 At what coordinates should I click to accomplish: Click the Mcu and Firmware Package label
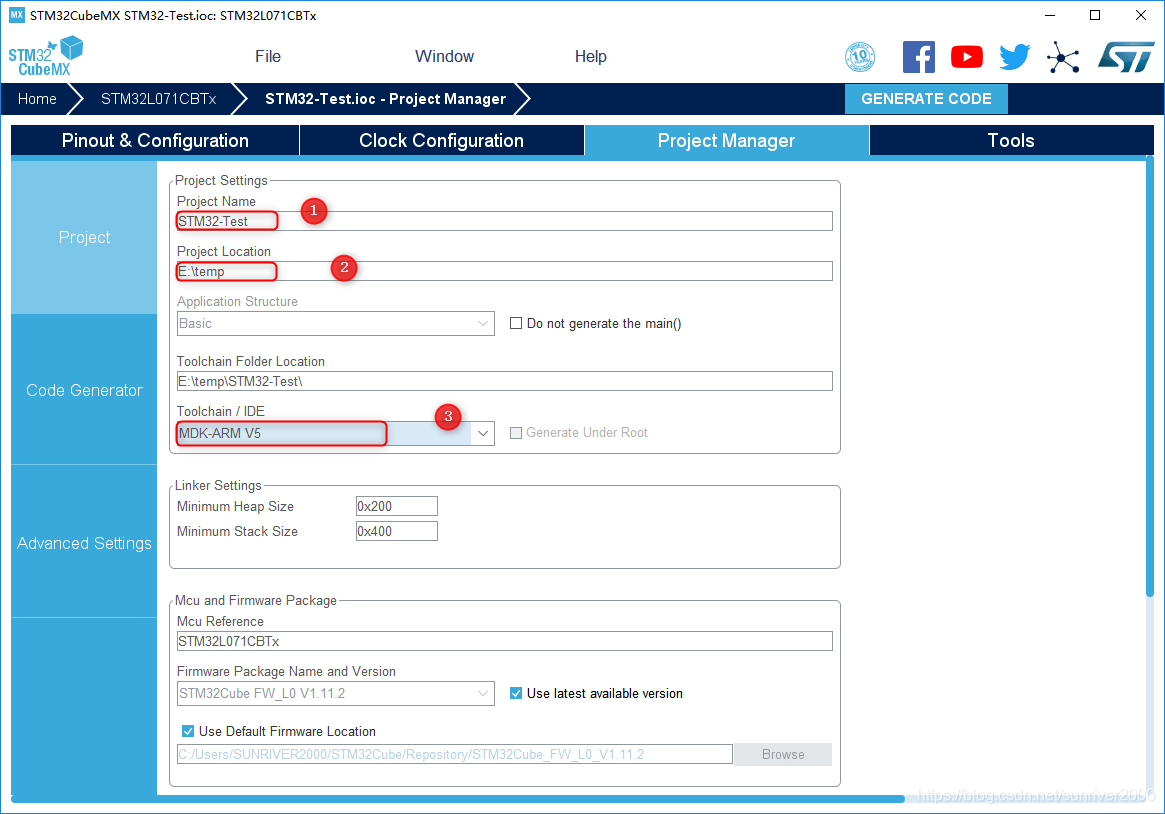(256, 600)
